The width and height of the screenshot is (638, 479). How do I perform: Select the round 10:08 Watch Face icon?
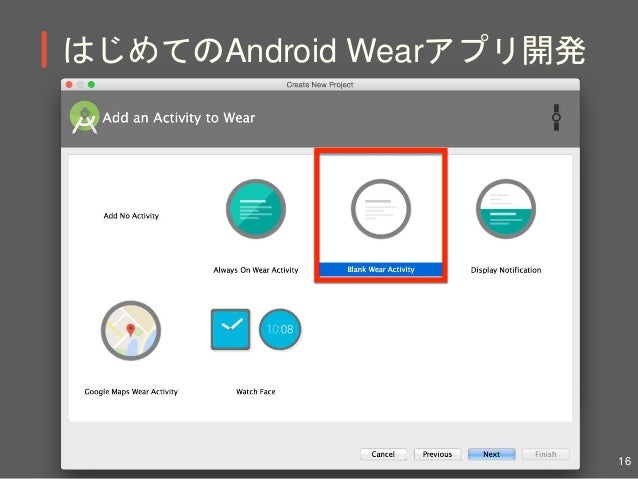[280, 329]
